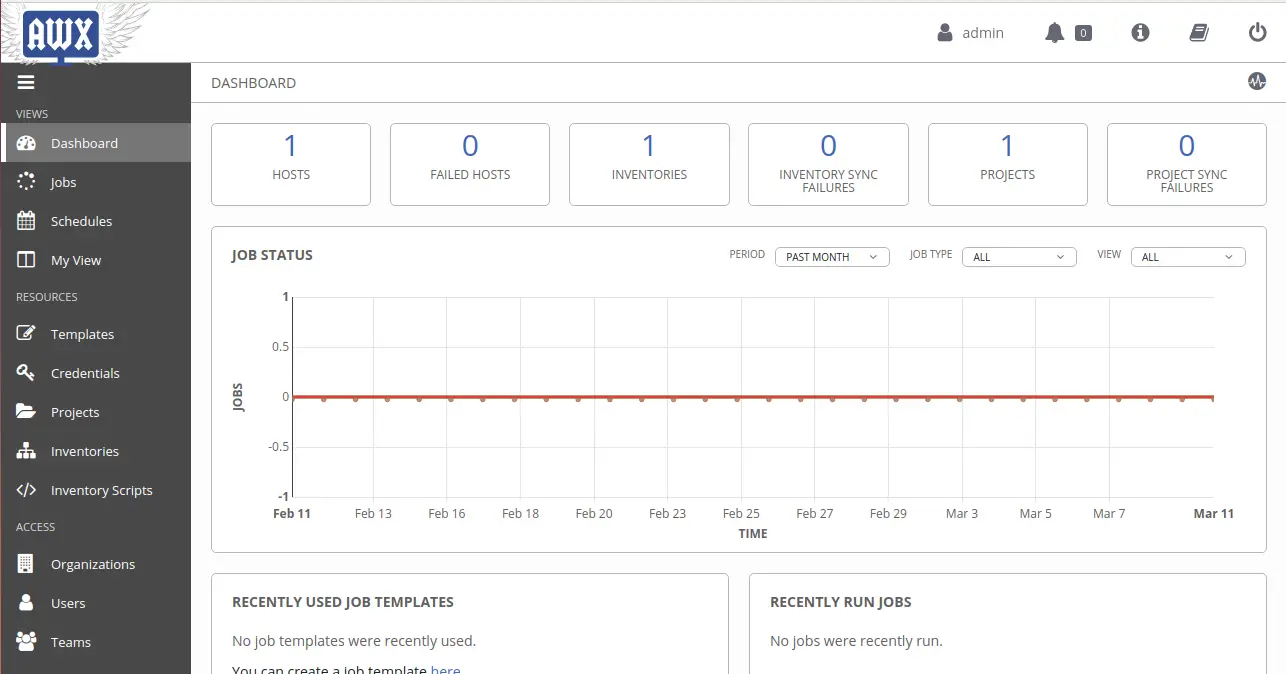Open the About info icon
Viewport: 1286px width, 674px height.
click(1140, 32)
